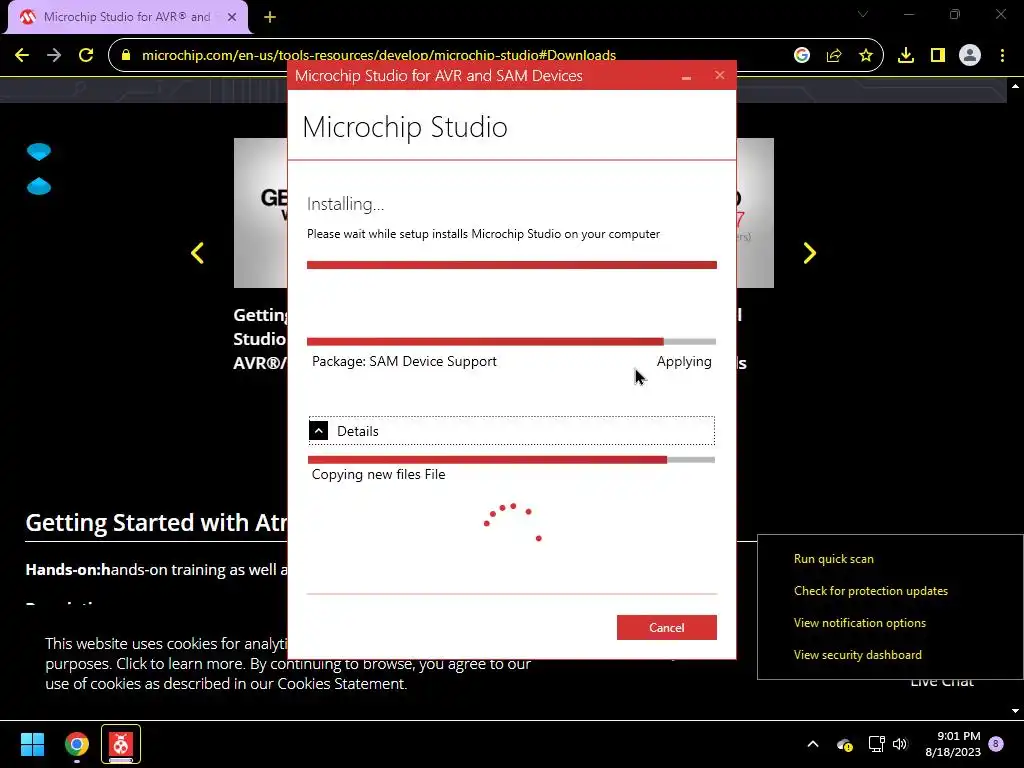The image size is (1024, 768).
Task: Open the volume speaker tray icon
Action: [900, 744]
